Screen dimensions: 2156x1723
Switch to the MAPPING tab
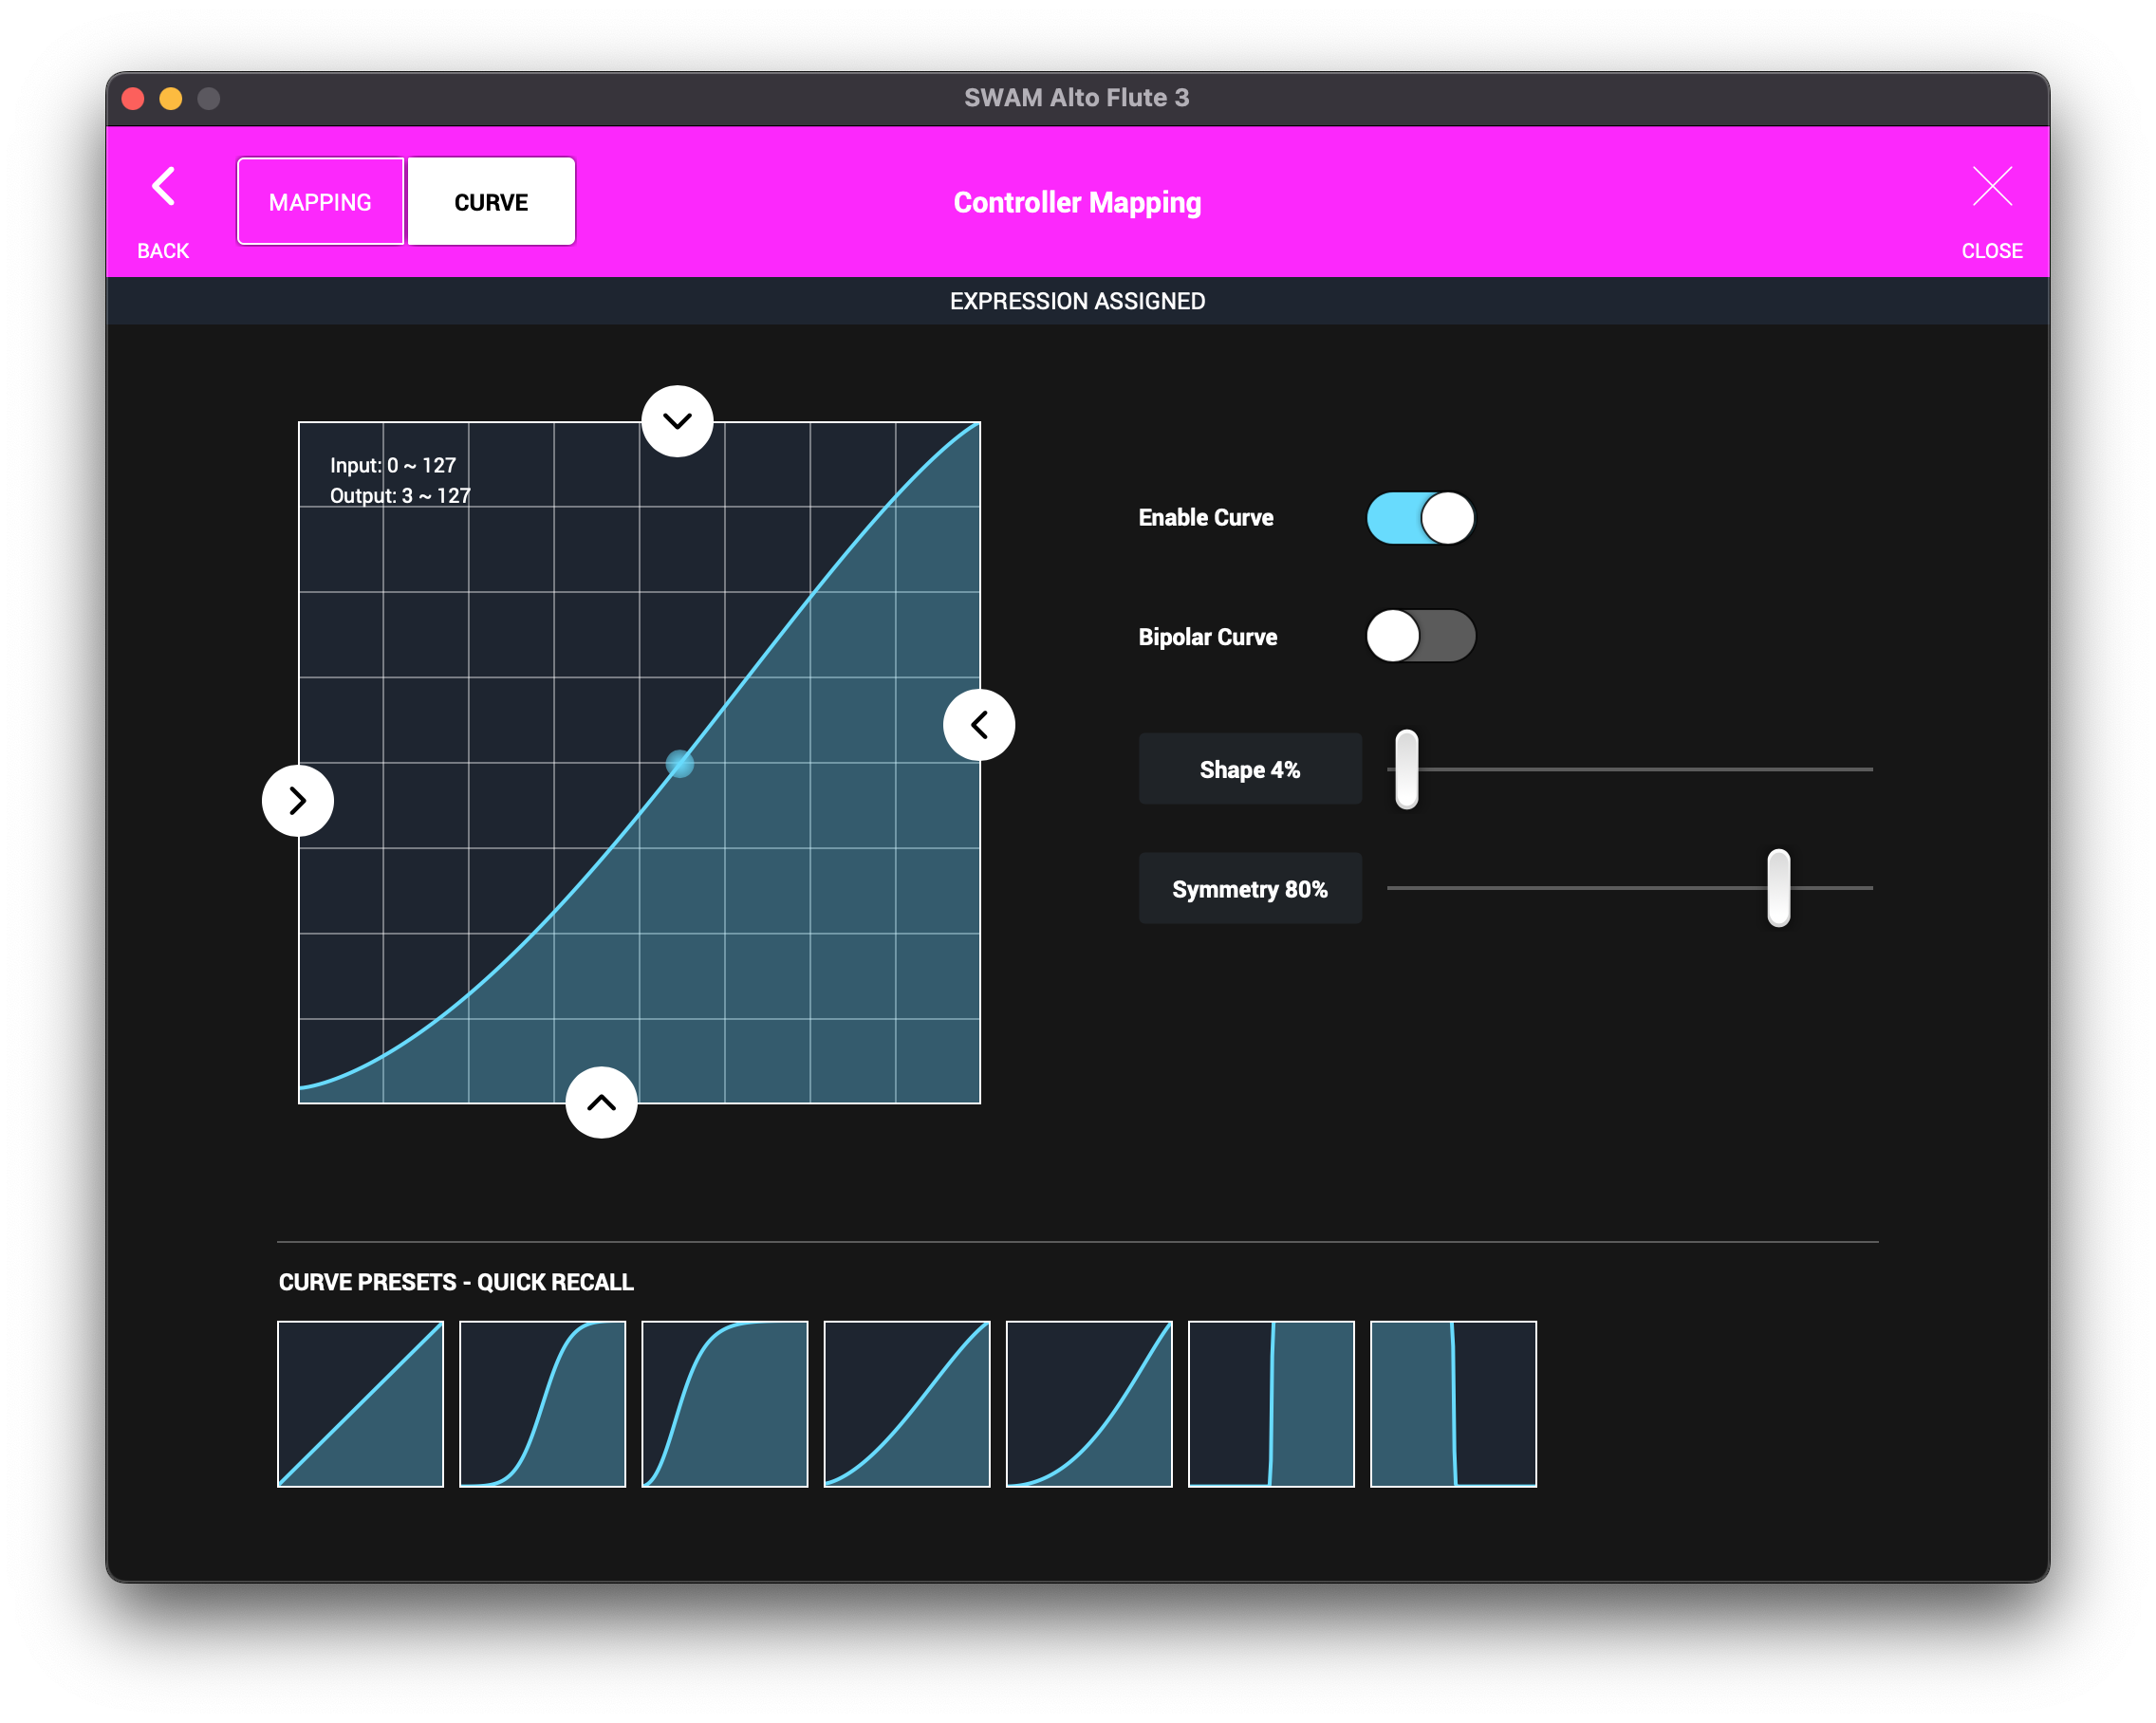(x=320, y=202)
